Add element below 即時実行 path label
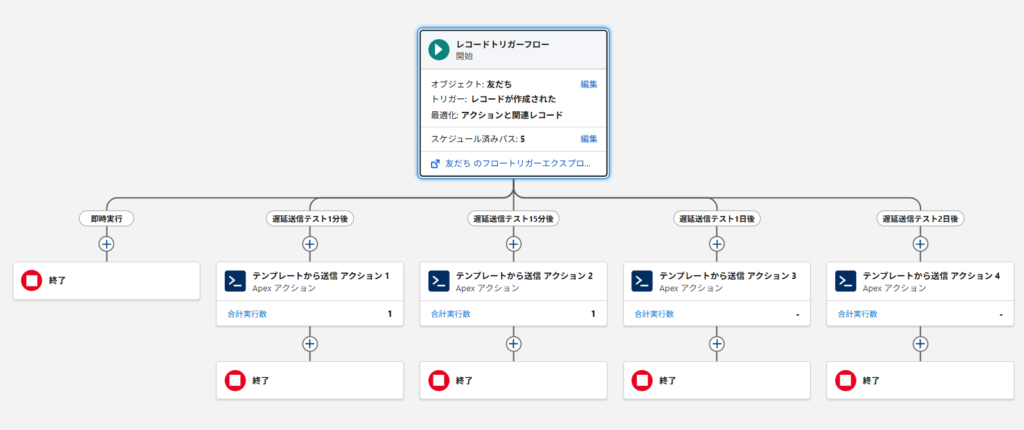The width and height of the screenshot is (1024, 430). pos(106,243)
